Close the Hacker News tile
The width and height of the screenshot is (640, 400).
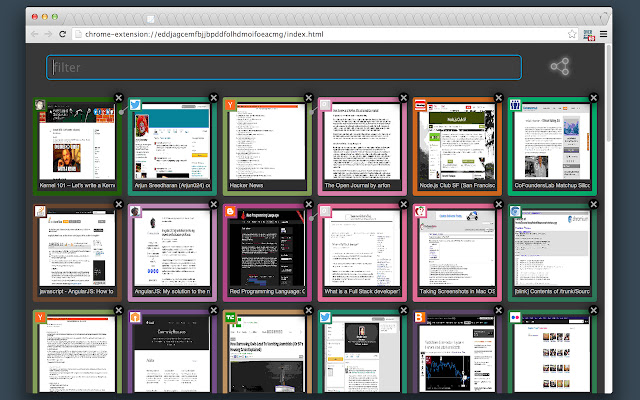309,98
